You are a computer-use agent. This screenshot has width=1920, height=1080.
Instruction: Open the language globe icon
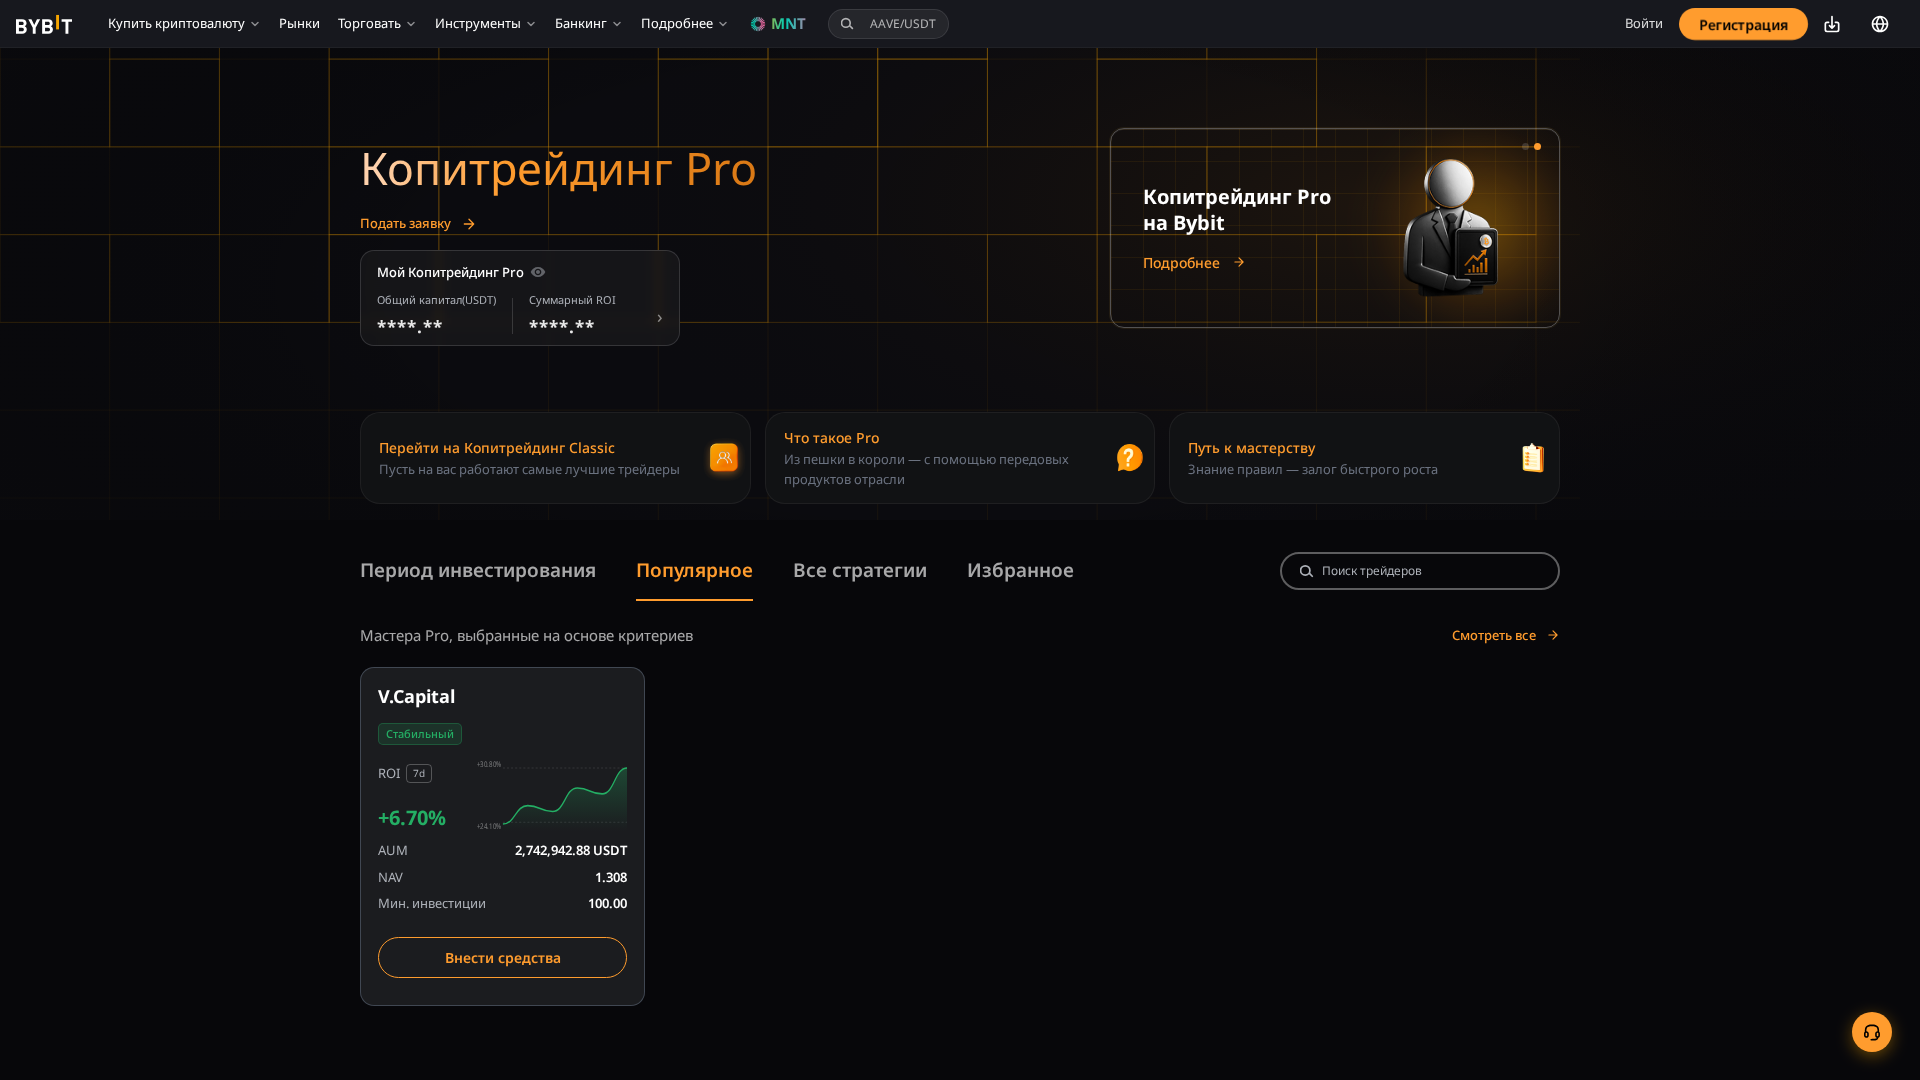click(1880, 24)
